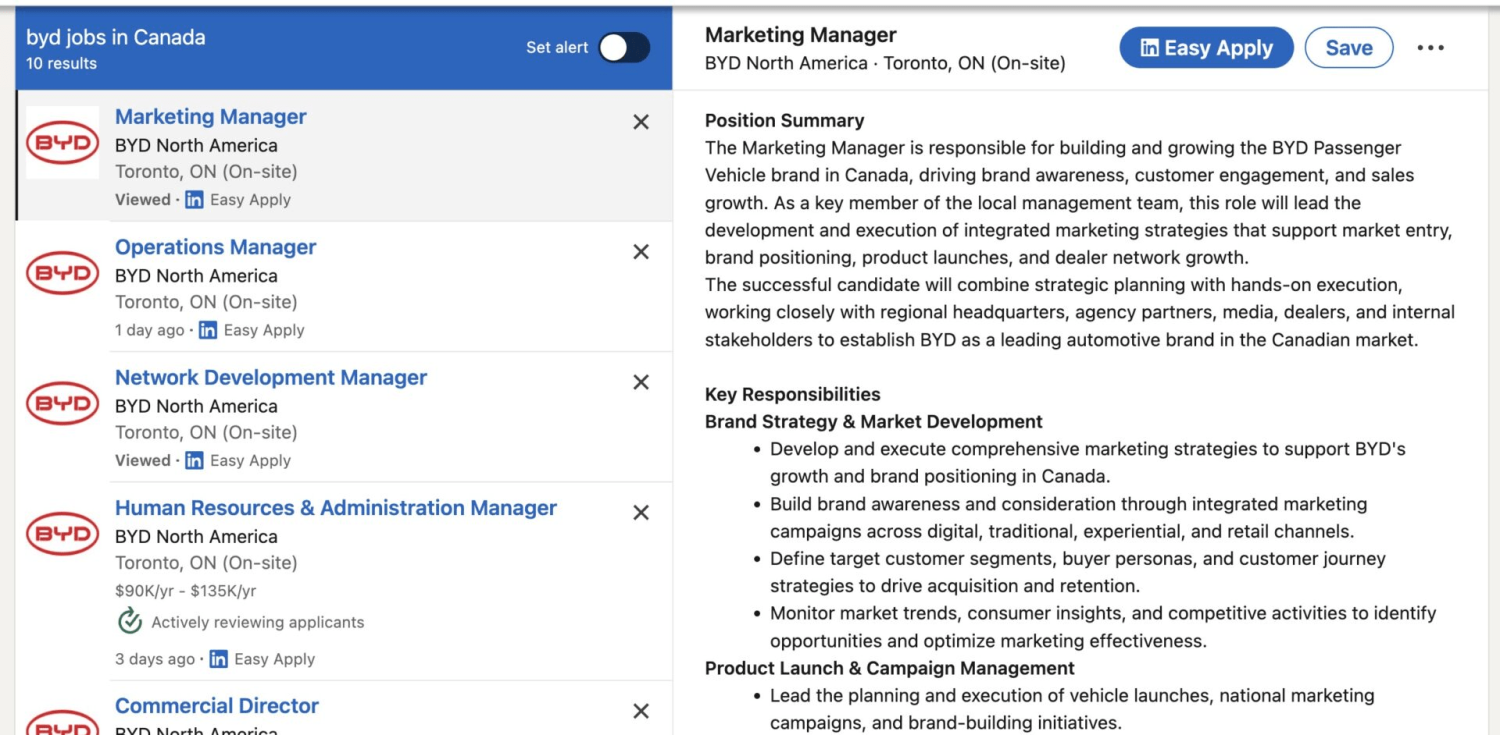Click the 'Position Summary' heading
The image size is (1500, 735).
(785, 121)
